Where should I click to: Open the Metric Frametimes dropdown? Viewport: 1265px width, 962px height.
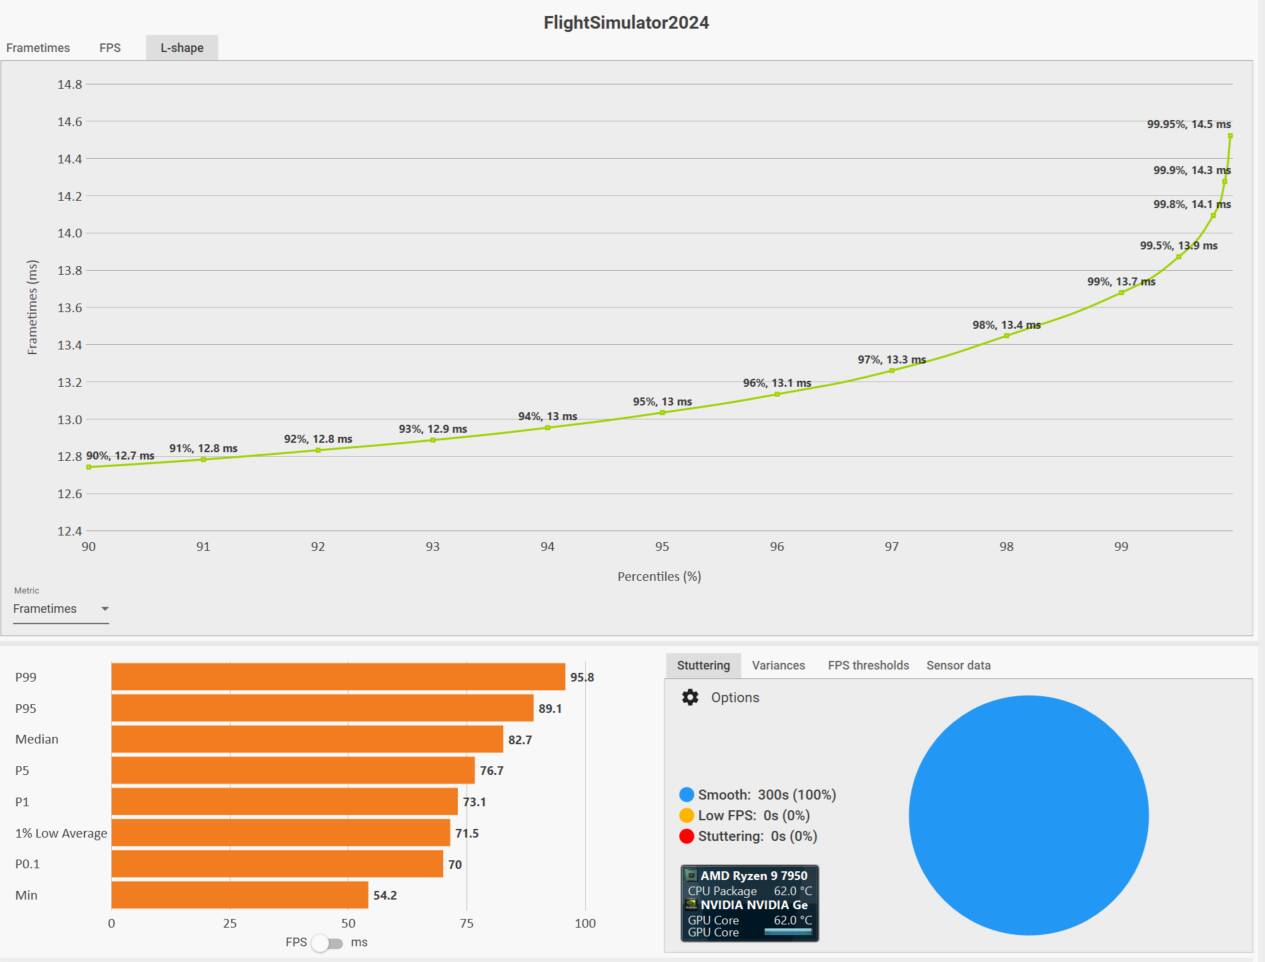click(x=60, y=609)
